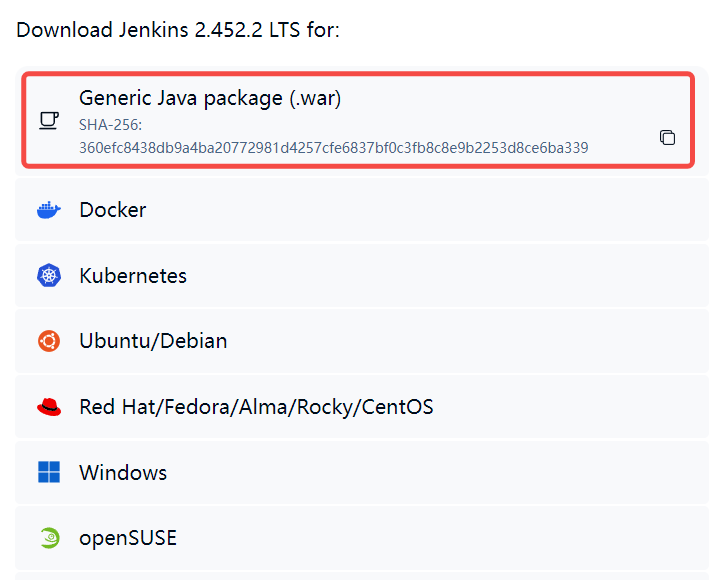Image resolution: width=728 pixels, height=580 pixels.
Task: Click the Java coffee cup icon
Action: [x=48, y=121]
